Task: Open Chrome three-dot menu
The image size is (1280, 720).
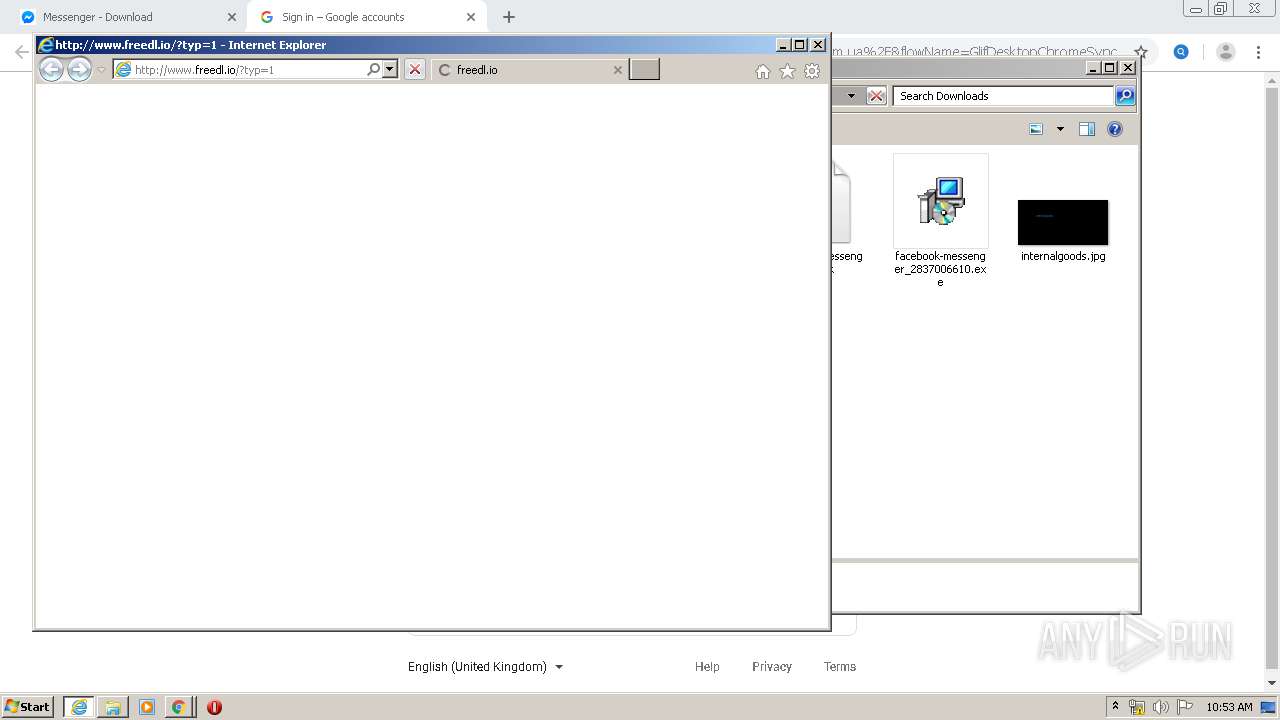Action: (1258, 52)
